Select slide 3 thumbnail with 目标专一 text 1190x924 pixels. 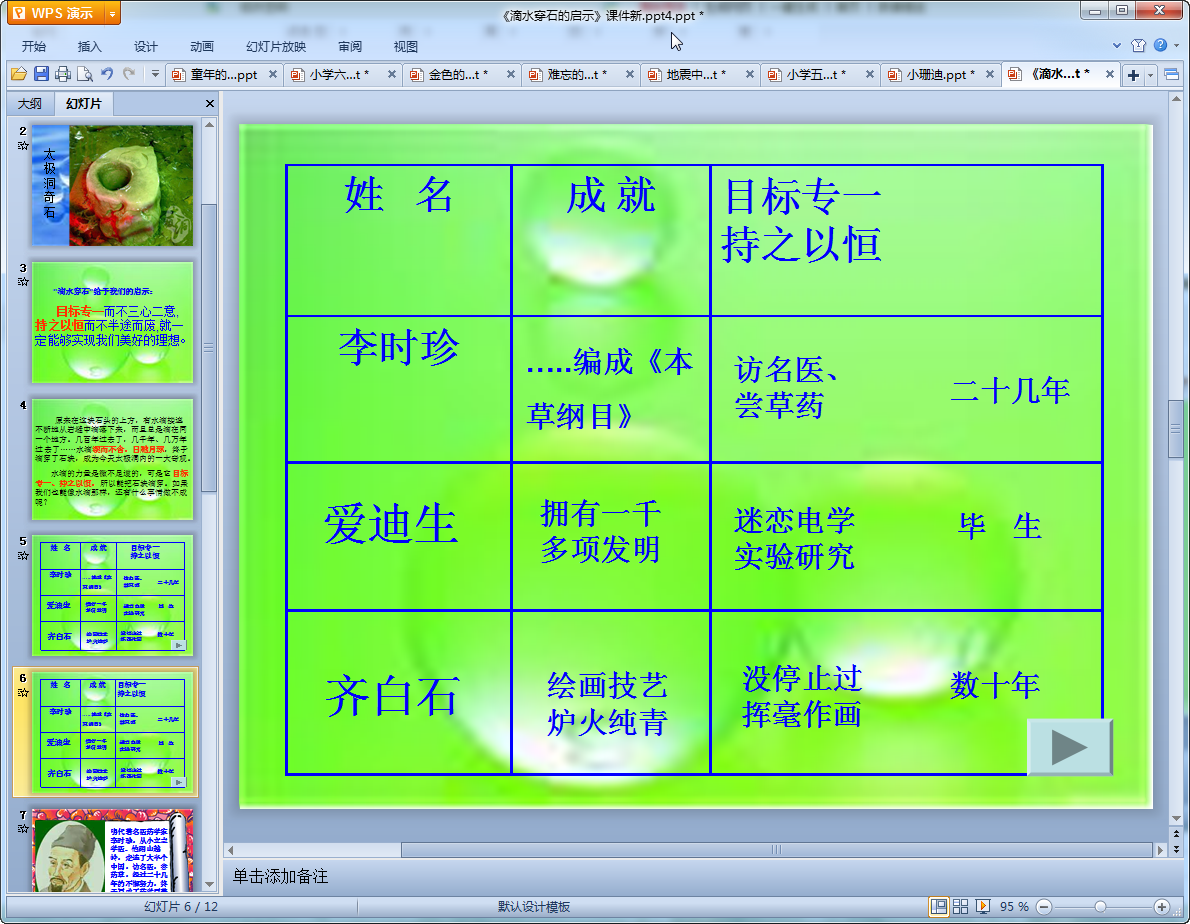(x=112, y=322)
